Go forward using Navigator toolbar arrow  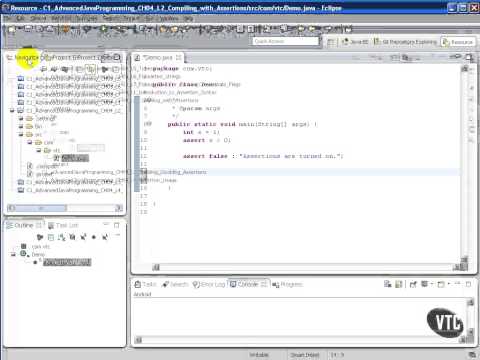coord(54,69)
